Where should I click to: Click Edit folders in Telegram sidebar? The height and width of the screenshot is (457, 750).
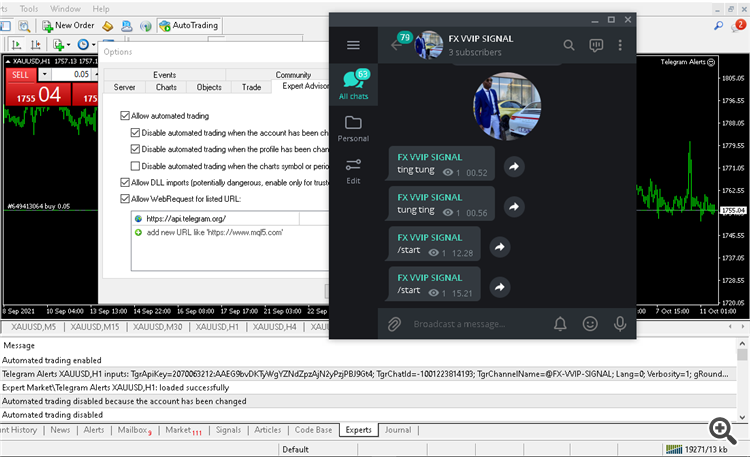click(353, 171)
